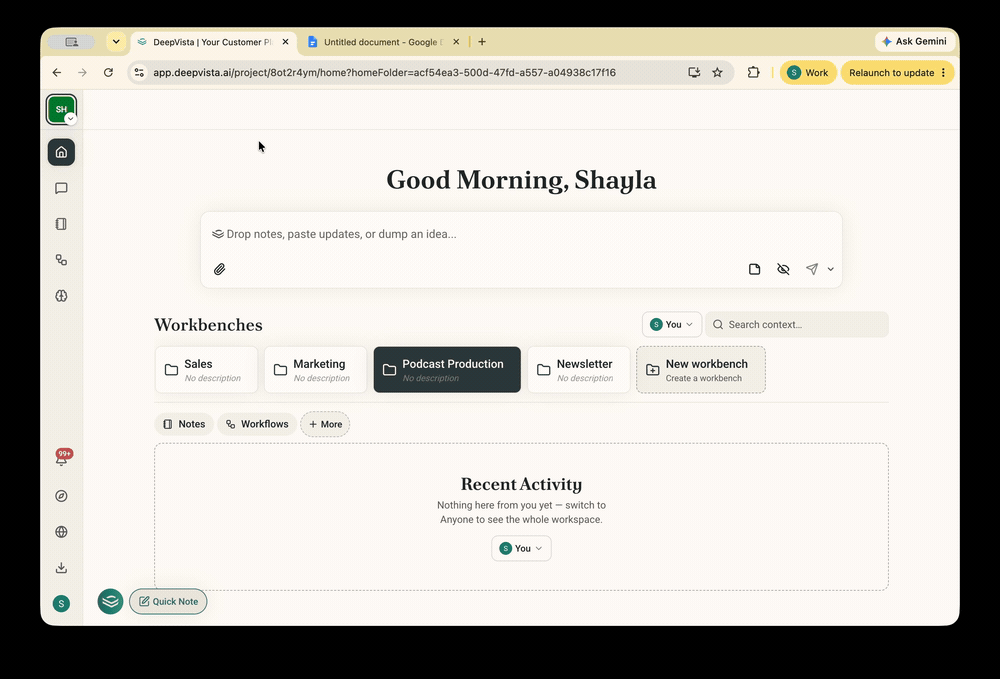Click the document icon in the note composer

pyautogui.click(x=754, y=269)
